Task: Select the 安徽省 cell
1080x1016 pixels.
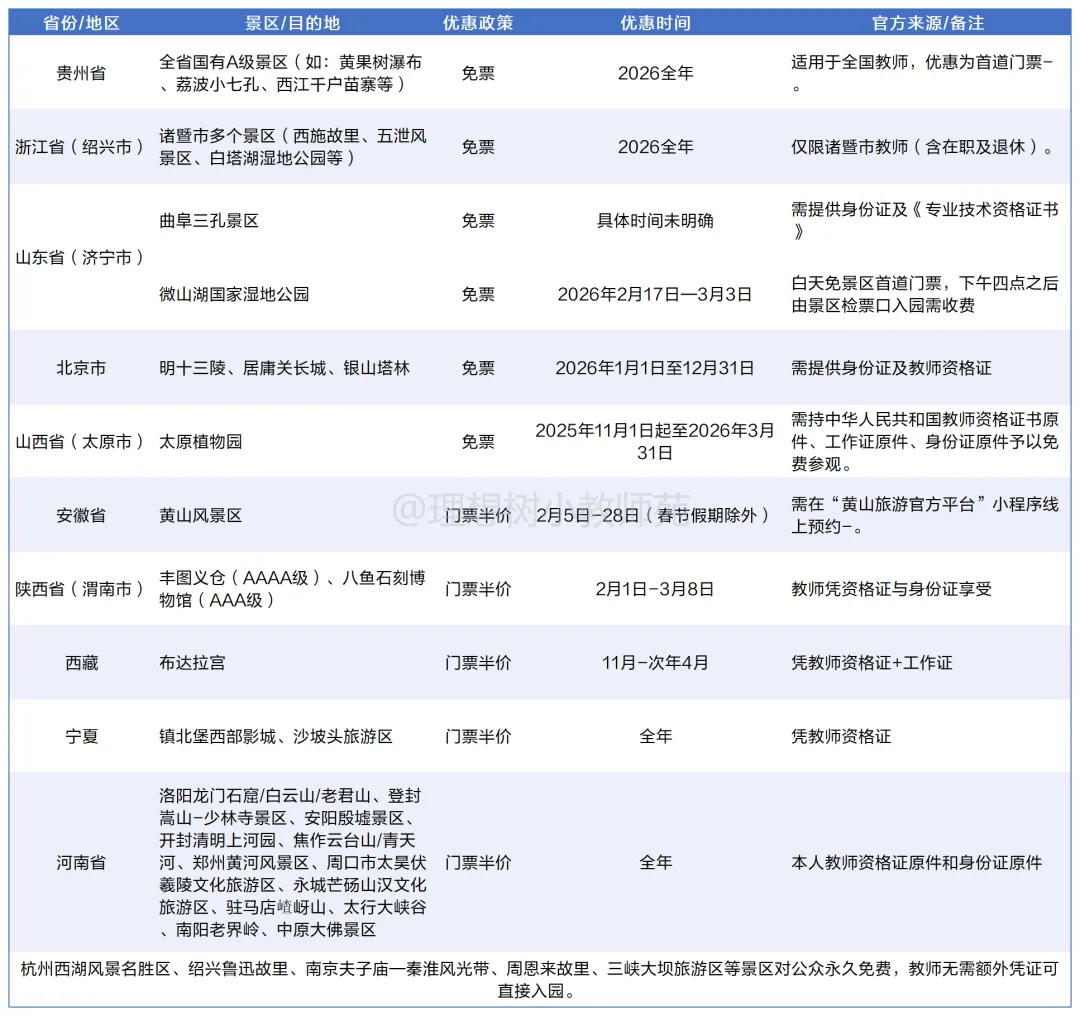Action: click(x=81, y=515)
